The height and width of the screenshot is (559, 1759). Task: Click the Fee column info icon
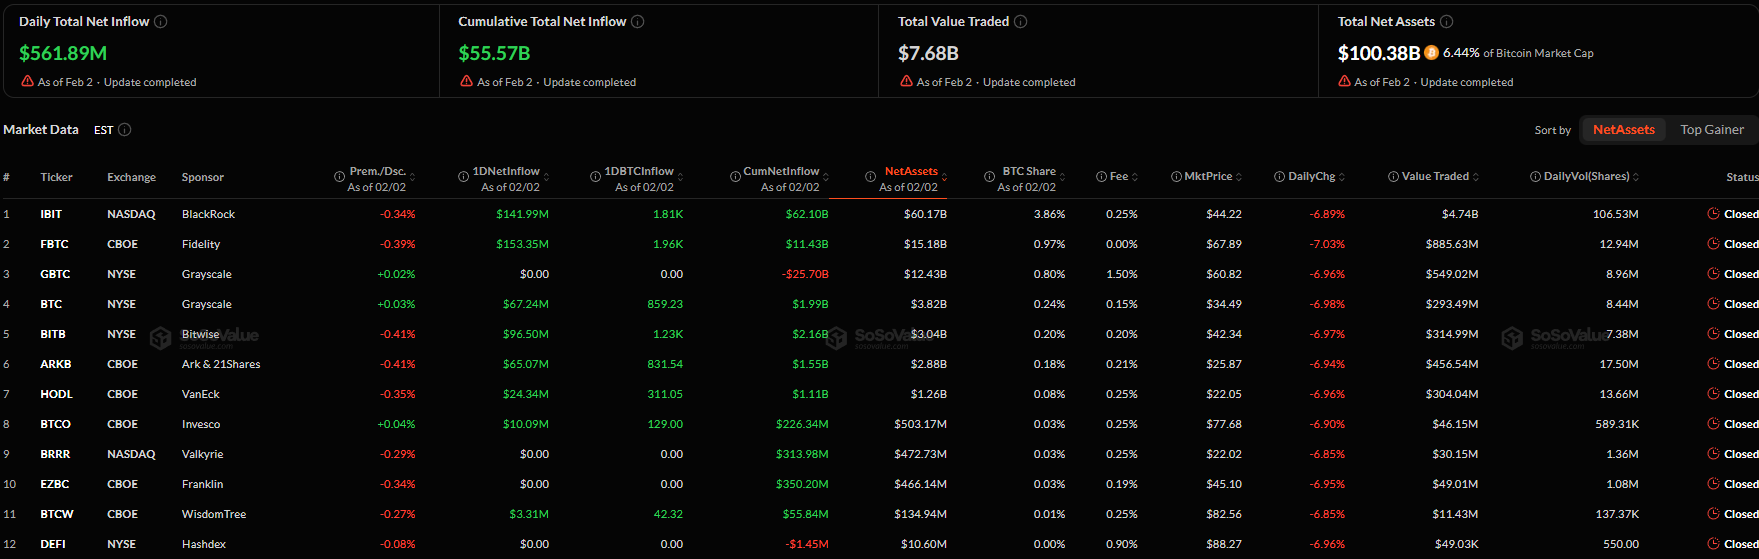pos(1100,177)
